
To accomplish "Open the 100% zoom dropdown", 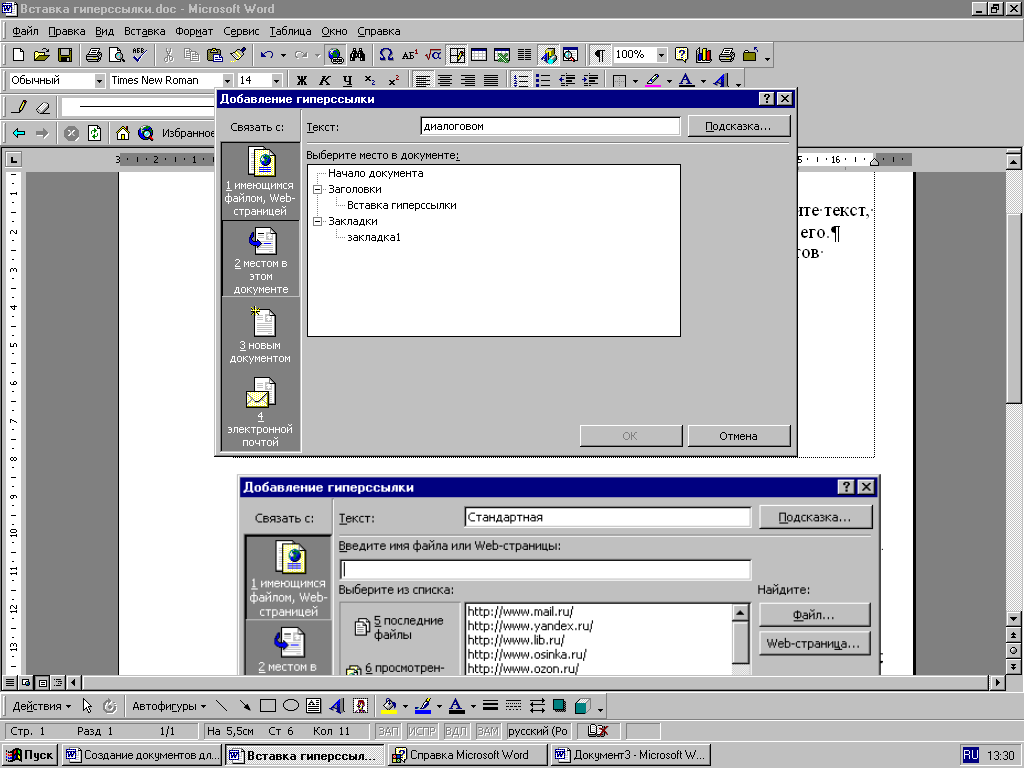I will click(662, 55).
